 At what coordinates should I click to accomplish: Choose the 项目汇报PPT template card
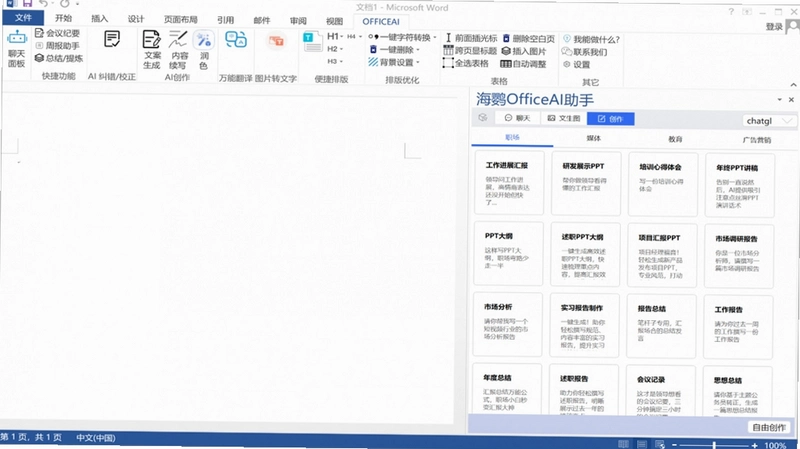(662, 255)
